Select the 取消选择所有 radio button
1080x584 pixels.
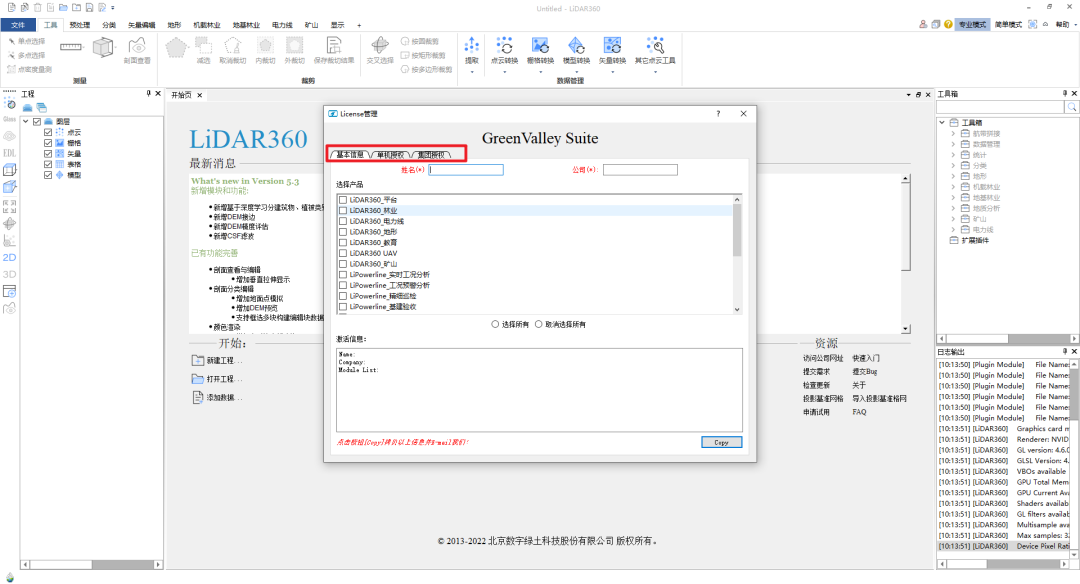tap(539, 324)
